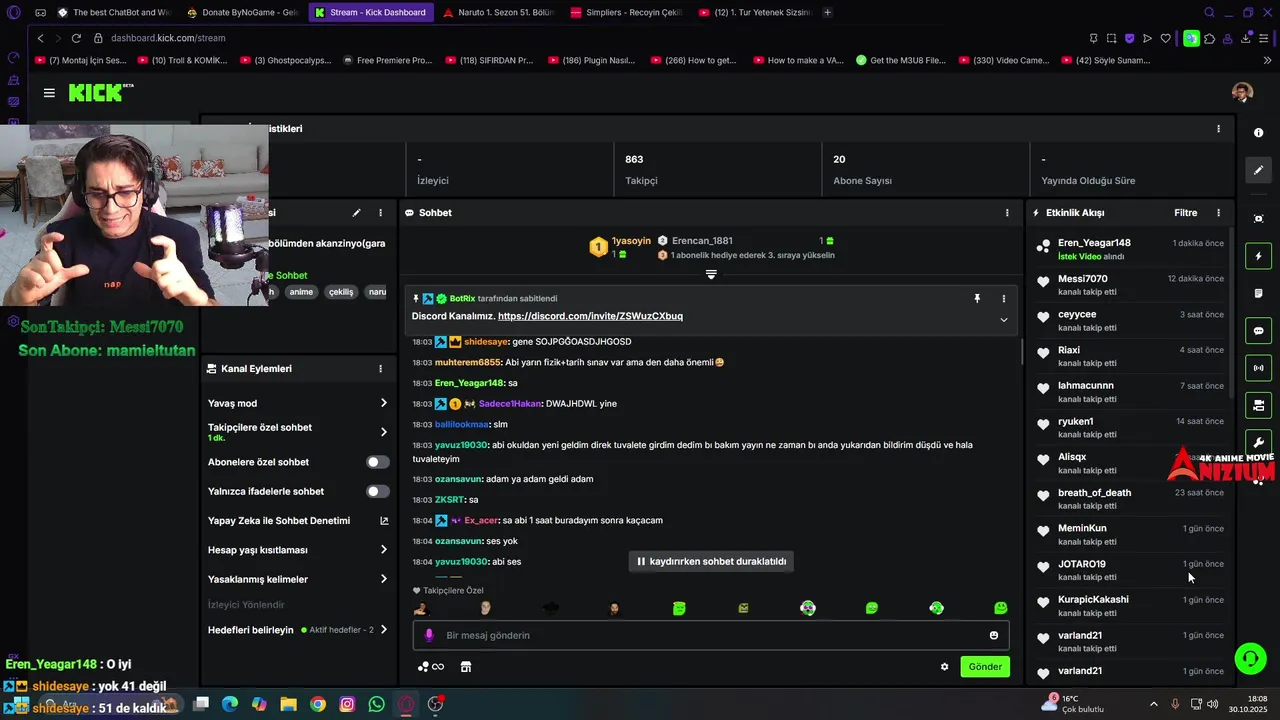The height and width of the screenshot is (720, 1280).
Task: Open the user profile avatar menu
Action: tap(1242, 93)
